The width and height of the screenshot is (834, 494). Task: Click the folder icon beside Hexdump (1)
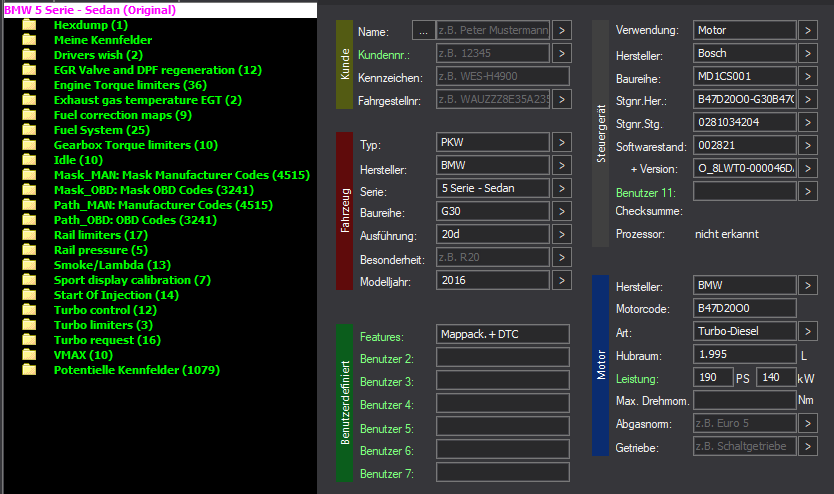[x=29, y=25]
